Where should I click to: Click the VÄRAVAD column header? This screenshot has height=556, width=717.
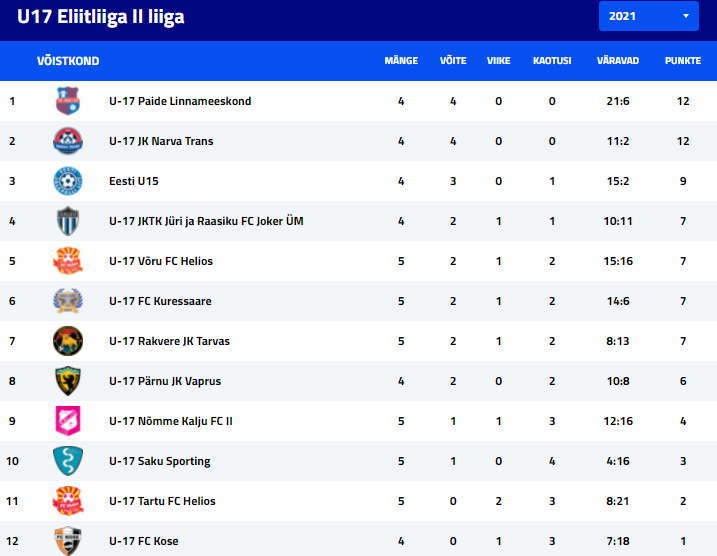tap(618, 61)
